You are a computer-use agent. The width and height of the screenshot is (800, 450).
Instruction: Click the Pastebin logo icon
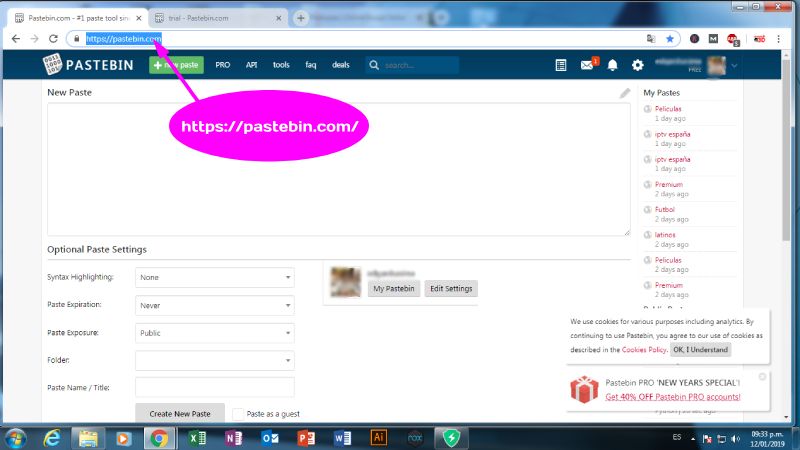52,64
